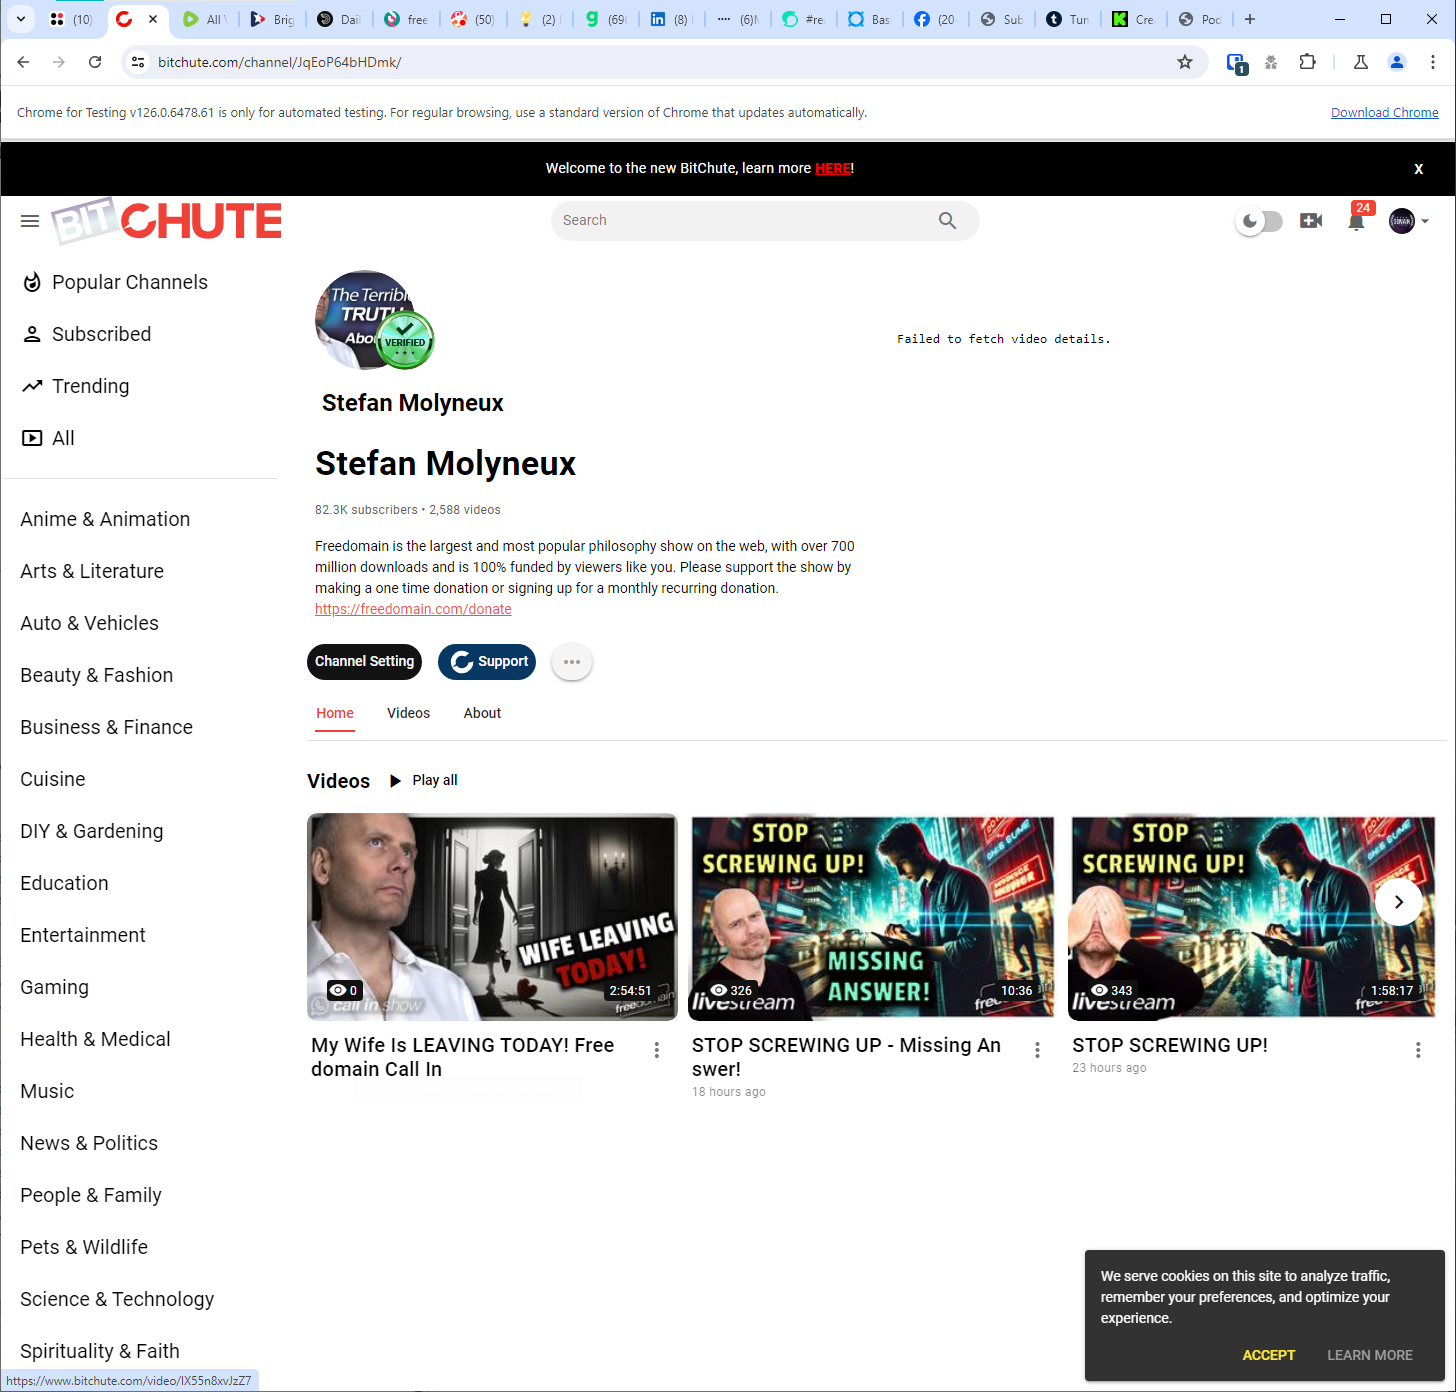This screenshot has width=1456, height=1392.
Task: Select Arts & Literature category
Action: click(x=92, y=572)
